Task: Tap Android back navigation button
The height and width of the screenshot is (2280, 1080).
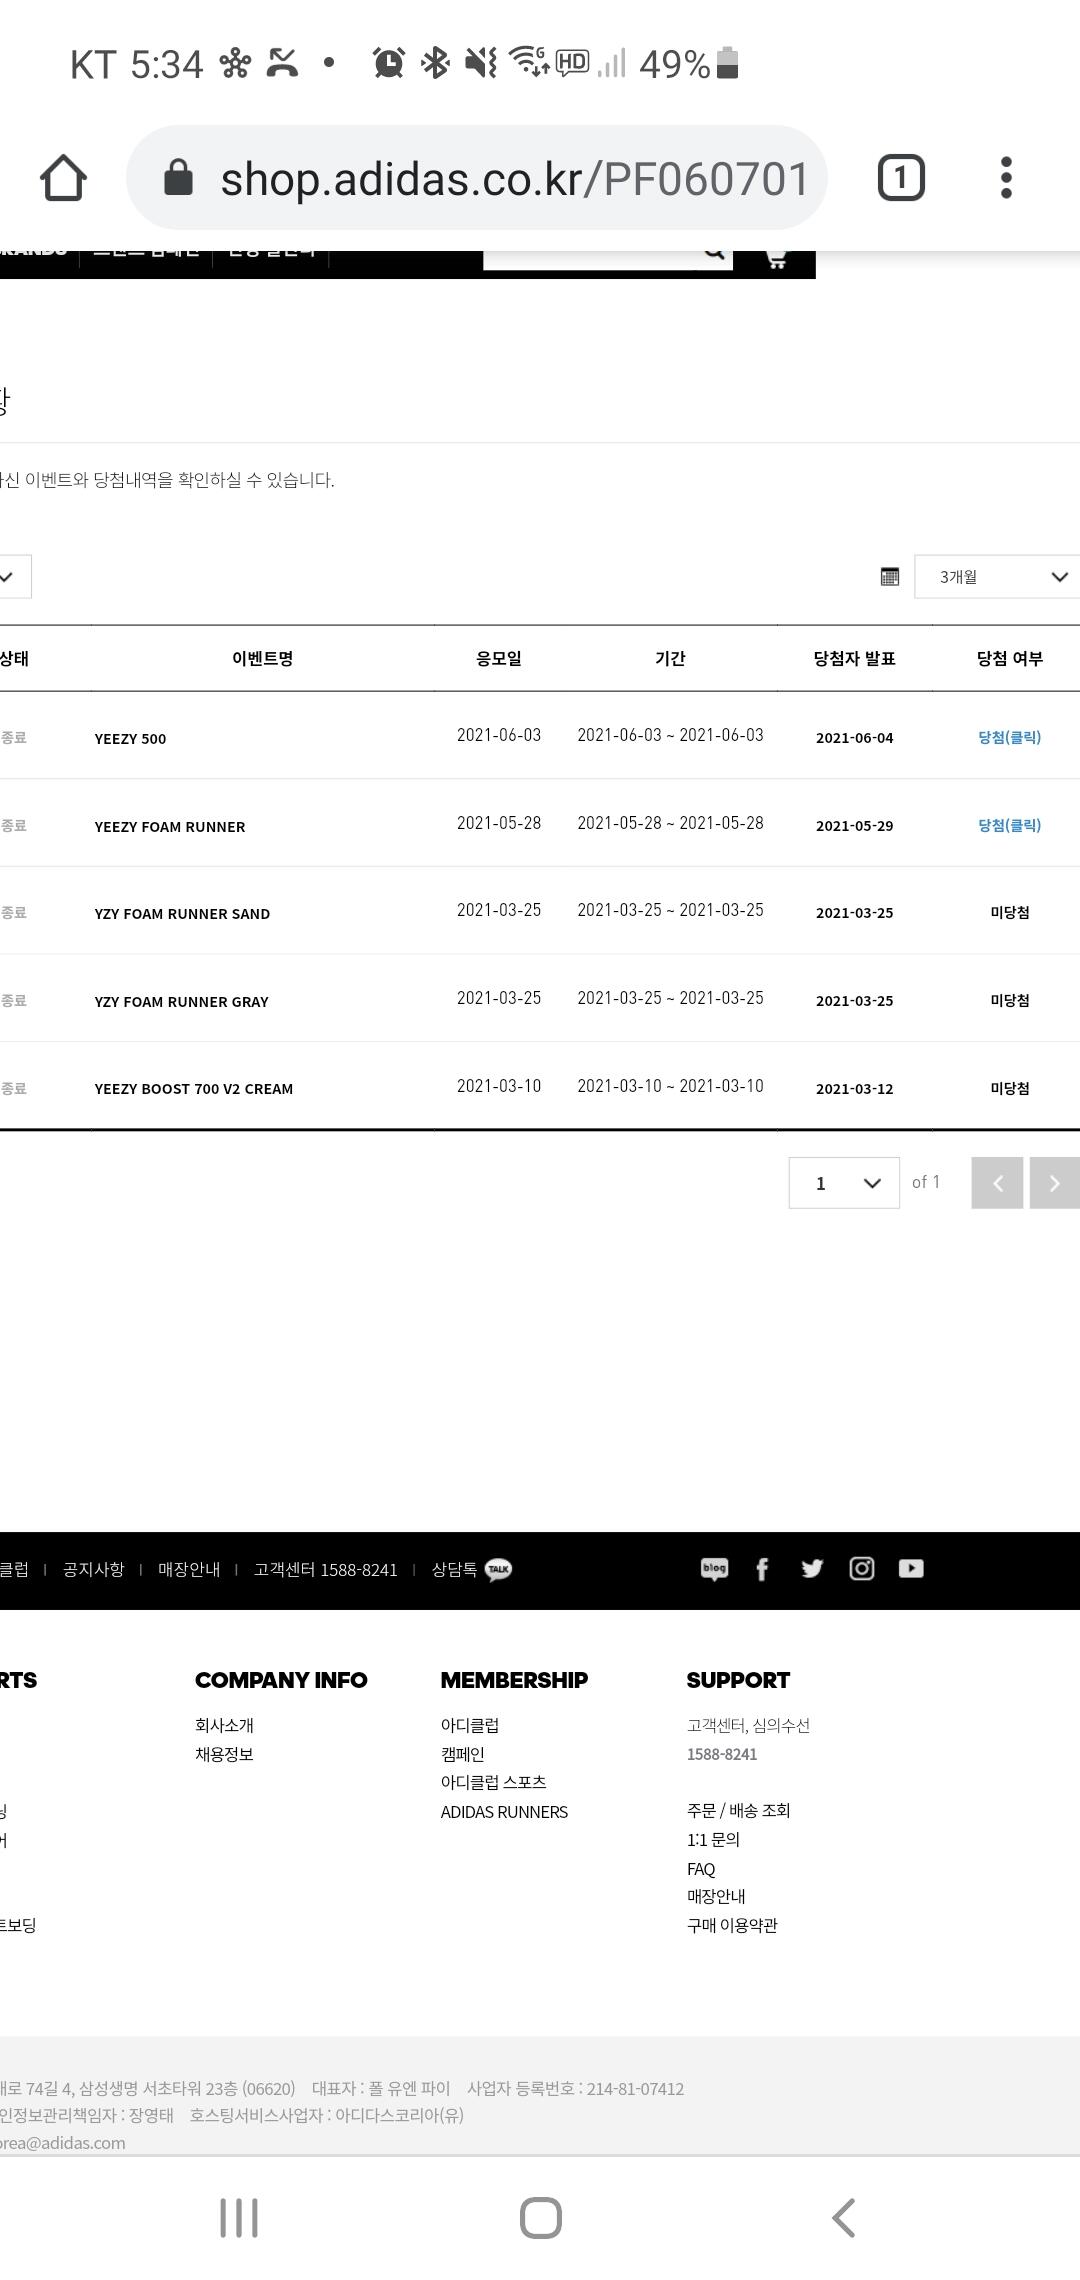Action: coord(843,2217)
